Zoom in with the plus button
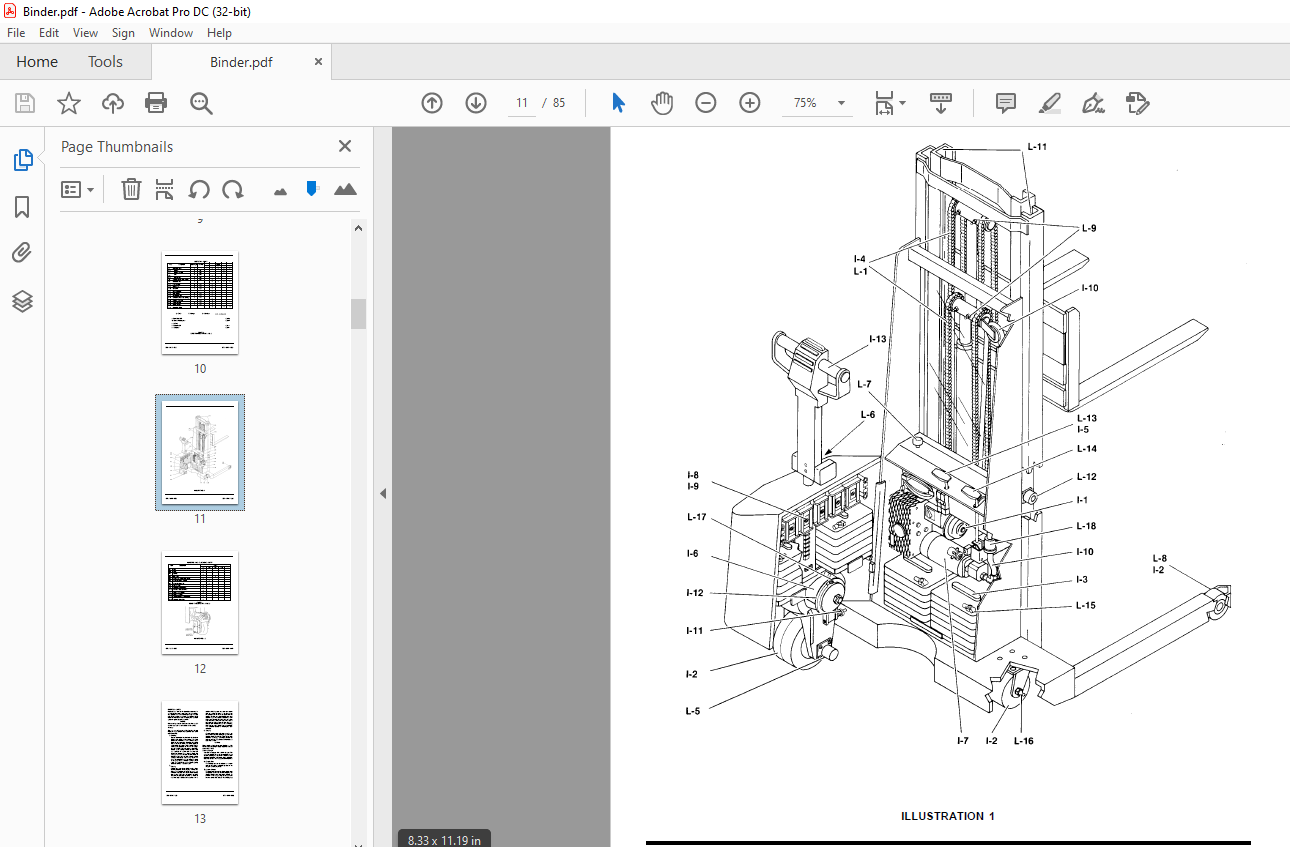1290x847 pixels. point(750,103)
